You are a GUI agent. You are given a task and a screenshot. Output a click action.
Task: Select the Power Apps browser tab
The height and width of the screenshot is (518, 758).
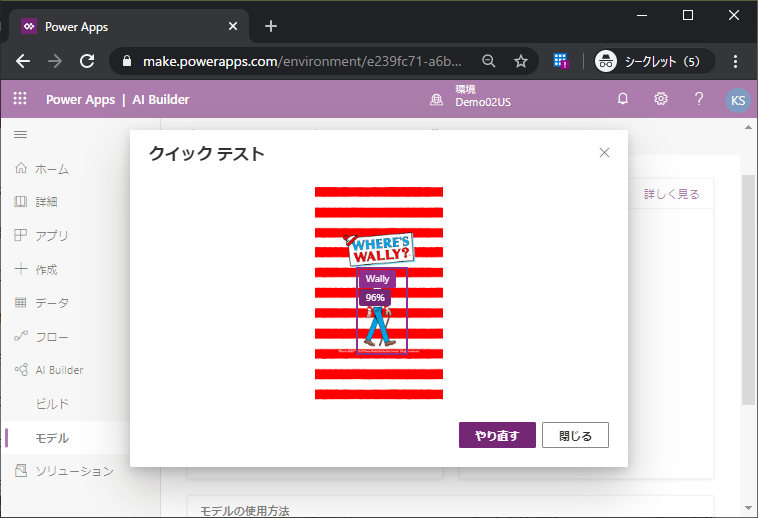tap(130, 26)
